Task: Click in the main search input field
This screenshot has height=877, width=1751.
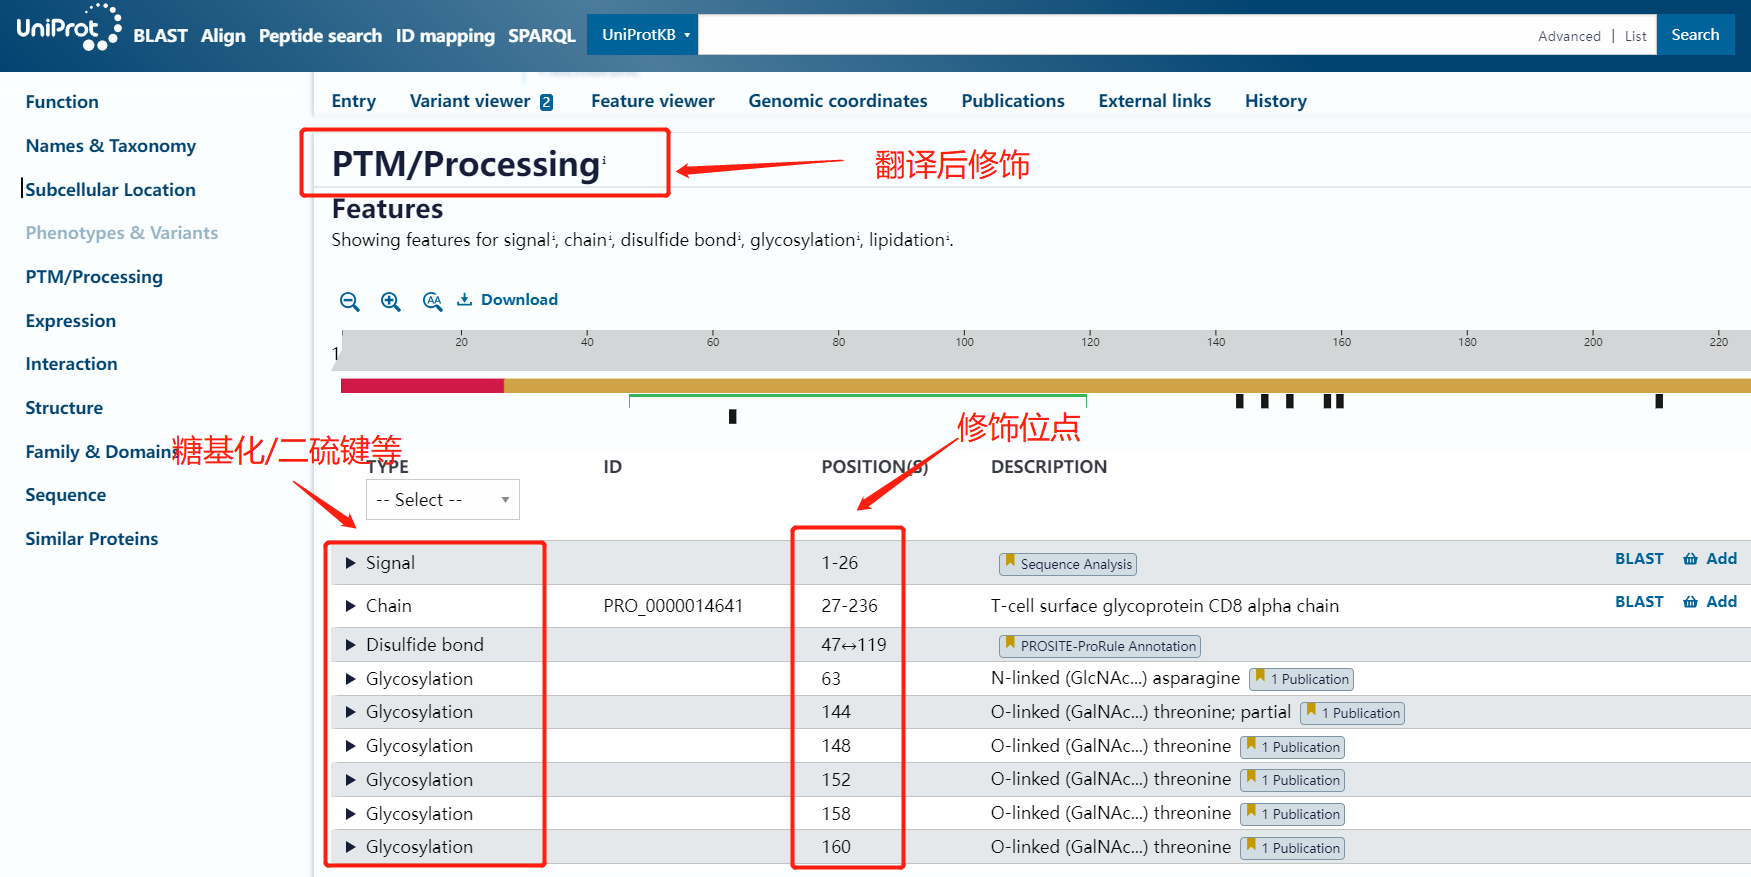Action: tap(1110, 35)
